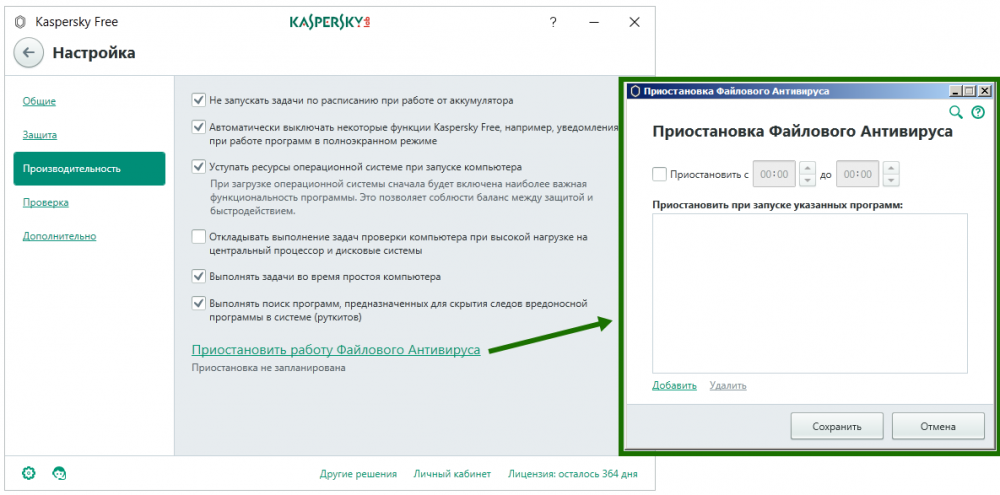
Task: Minimize the Приостановка Файлового Антивируса dialog
Action: (x=955, y=91)
